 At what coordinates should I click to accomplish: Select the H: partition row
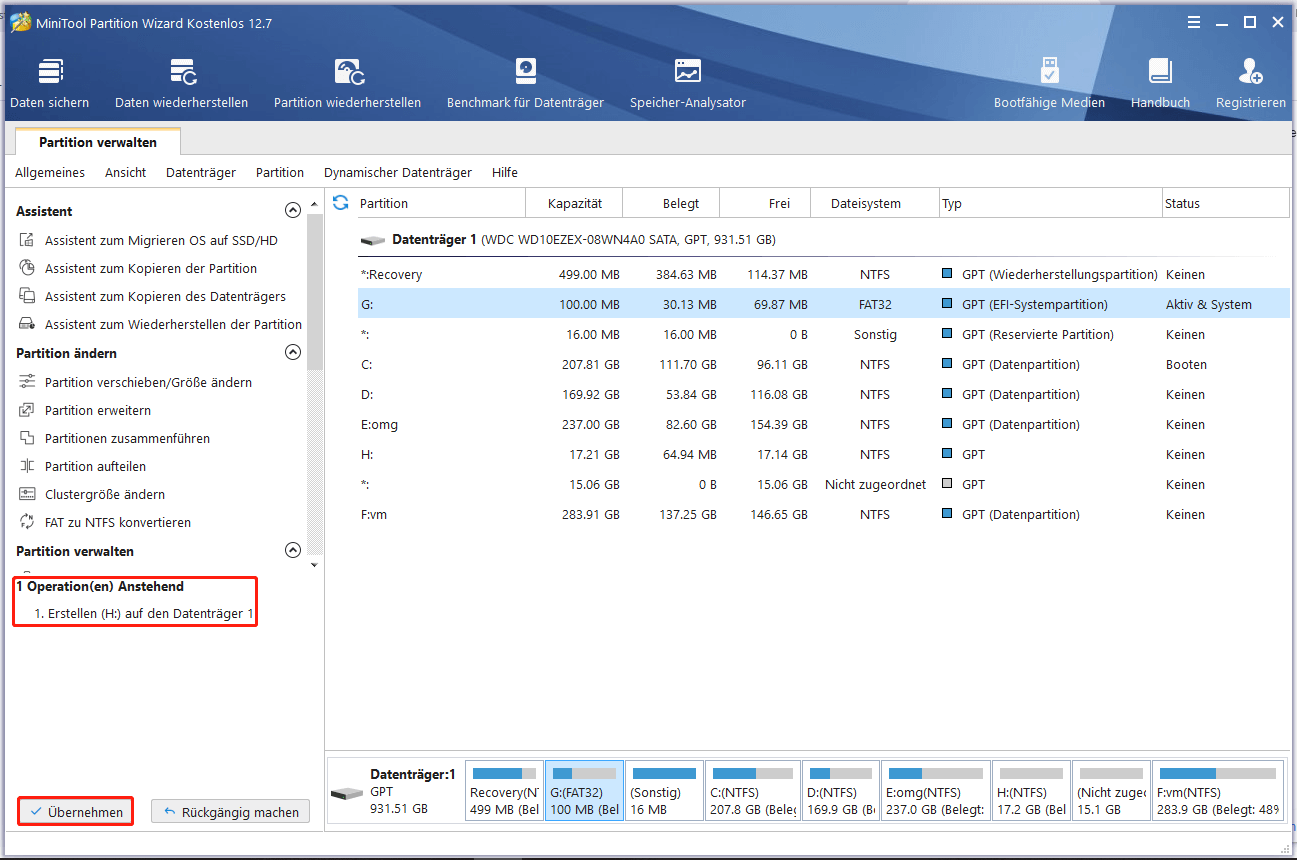(x=823, y=455)
